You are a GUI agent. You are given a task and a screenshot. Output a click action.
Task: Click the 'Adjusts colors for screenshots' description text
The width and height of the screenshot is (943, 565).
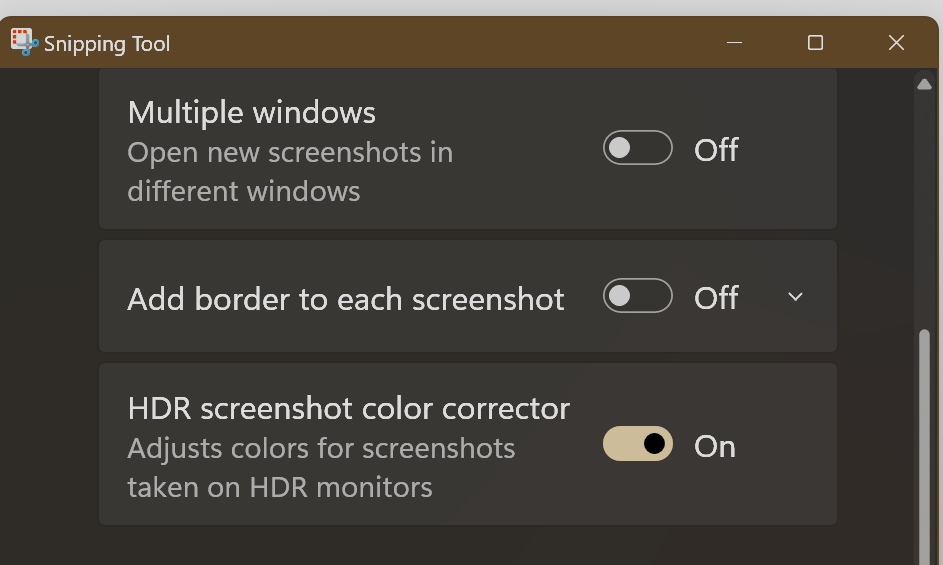tap(321, 448)
